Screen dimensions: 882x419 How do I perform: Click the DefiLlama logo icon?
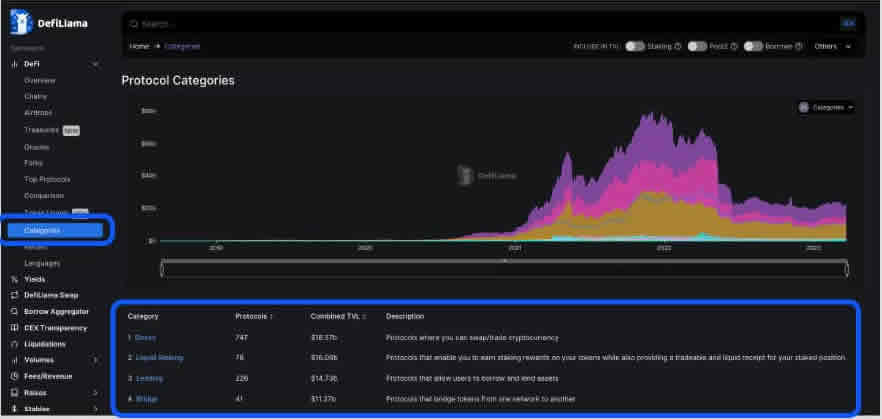[x=21, y=21]
